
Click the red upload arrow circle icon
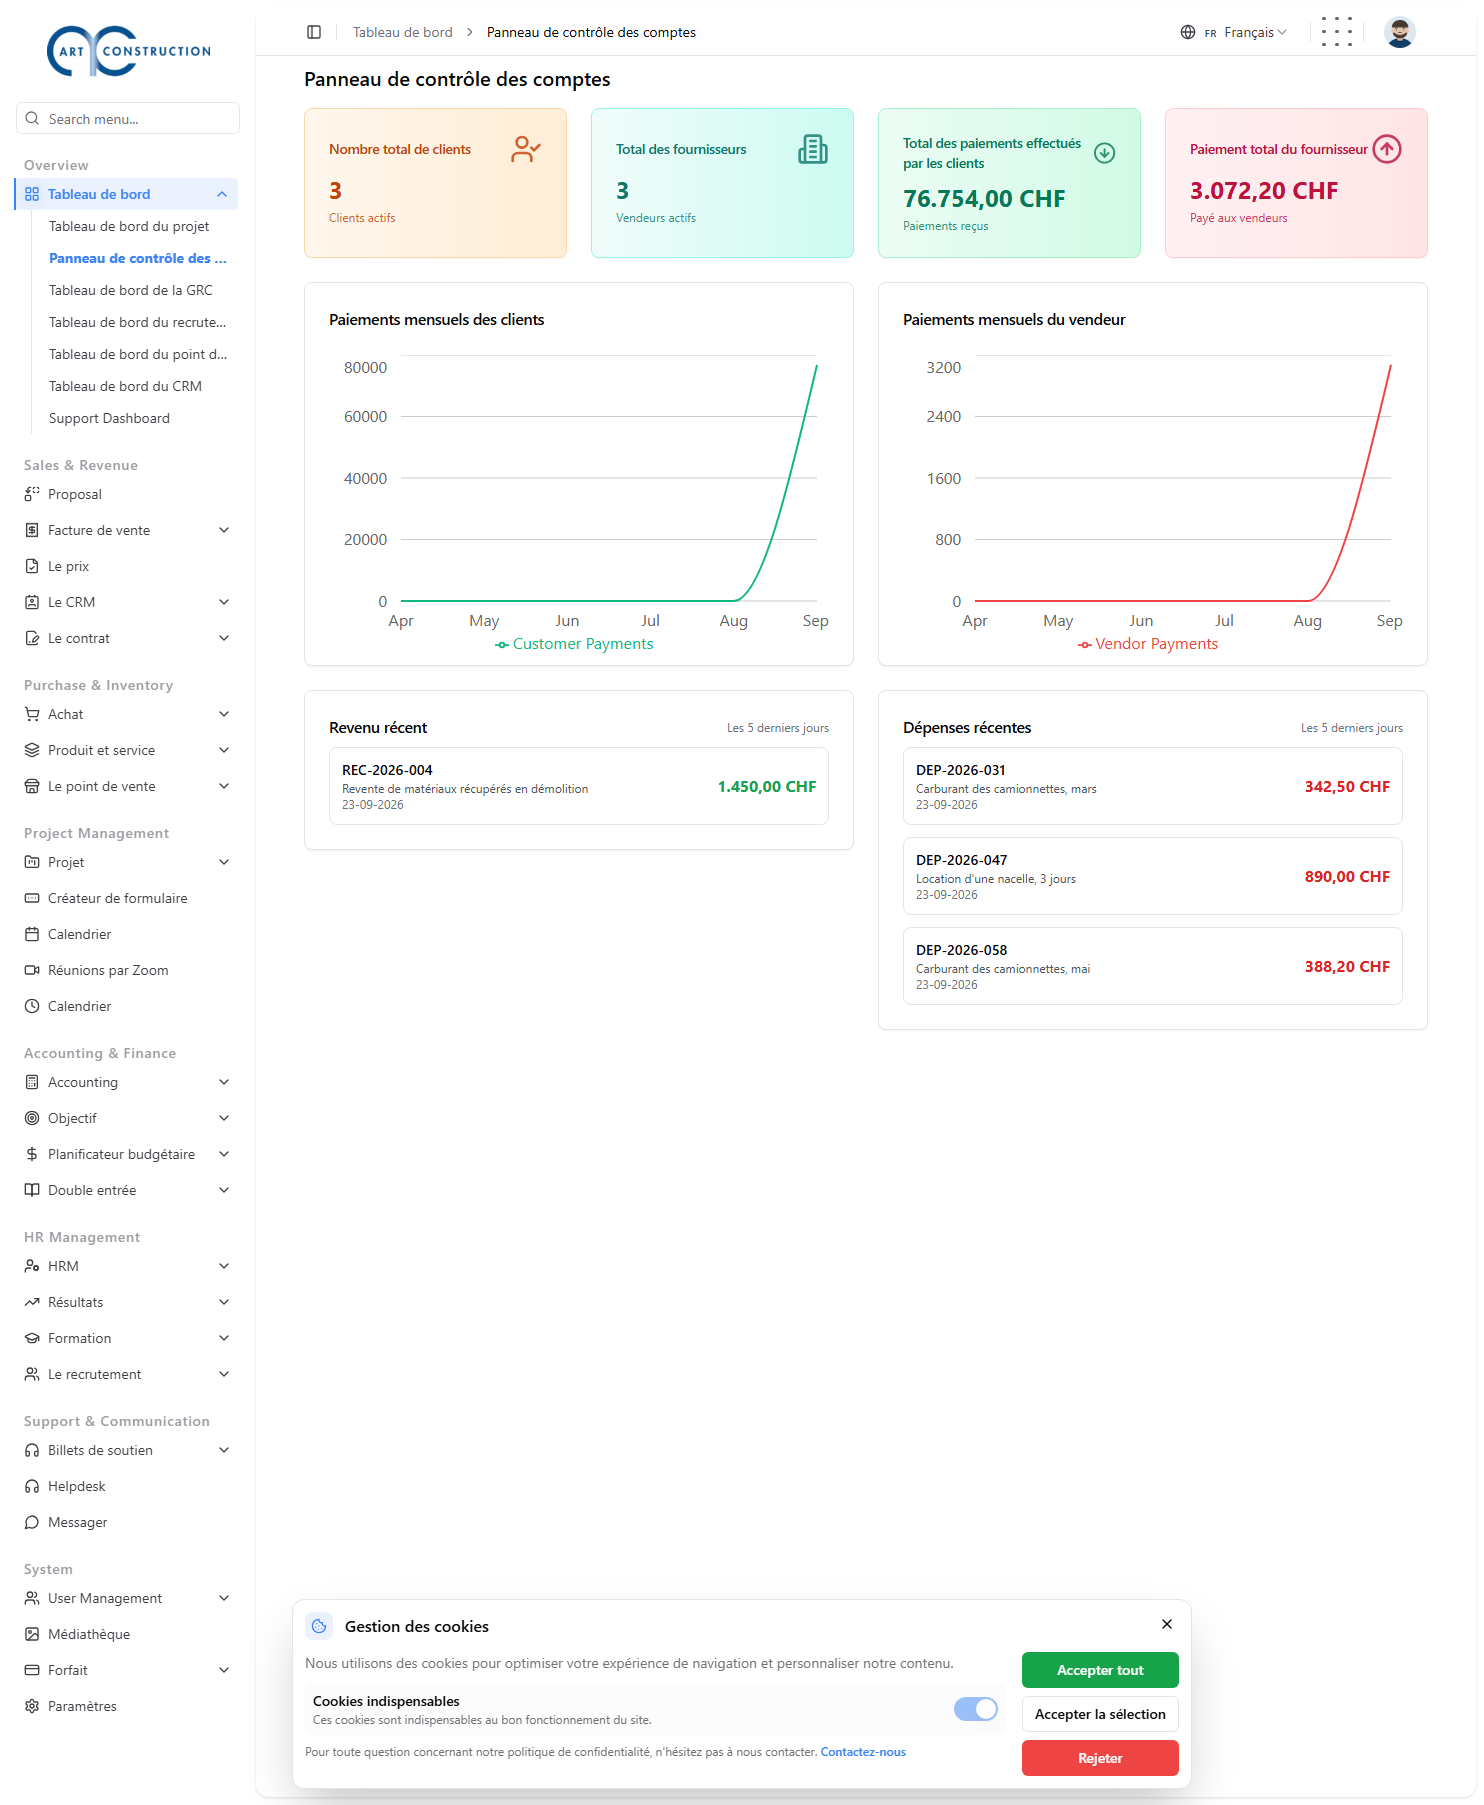1387,149
